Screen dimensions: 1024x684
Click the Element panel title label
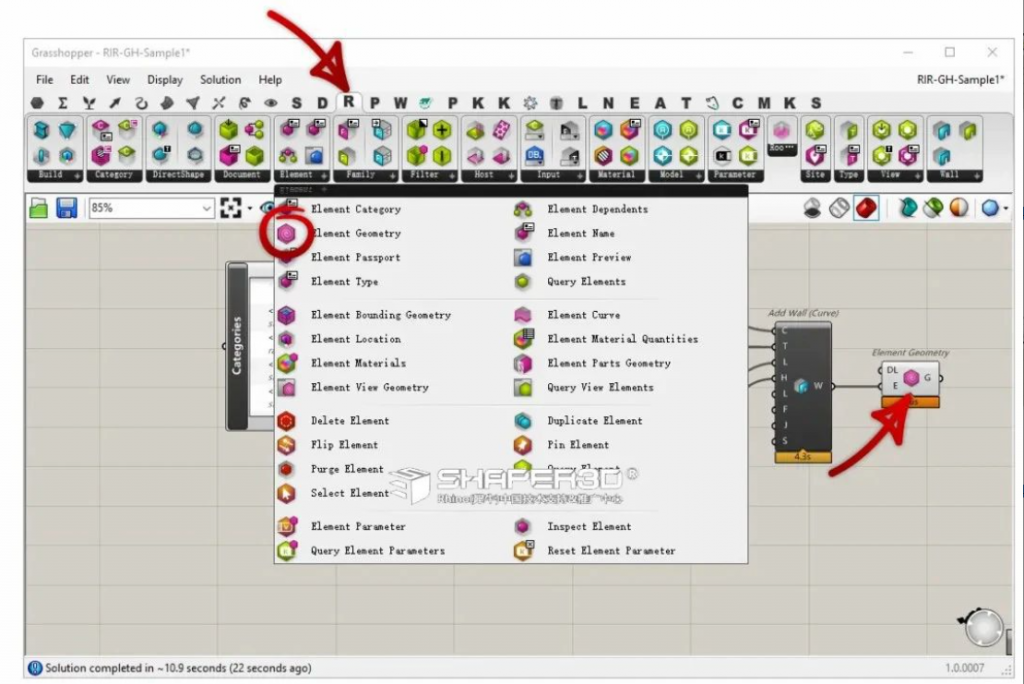click(296, 175)
